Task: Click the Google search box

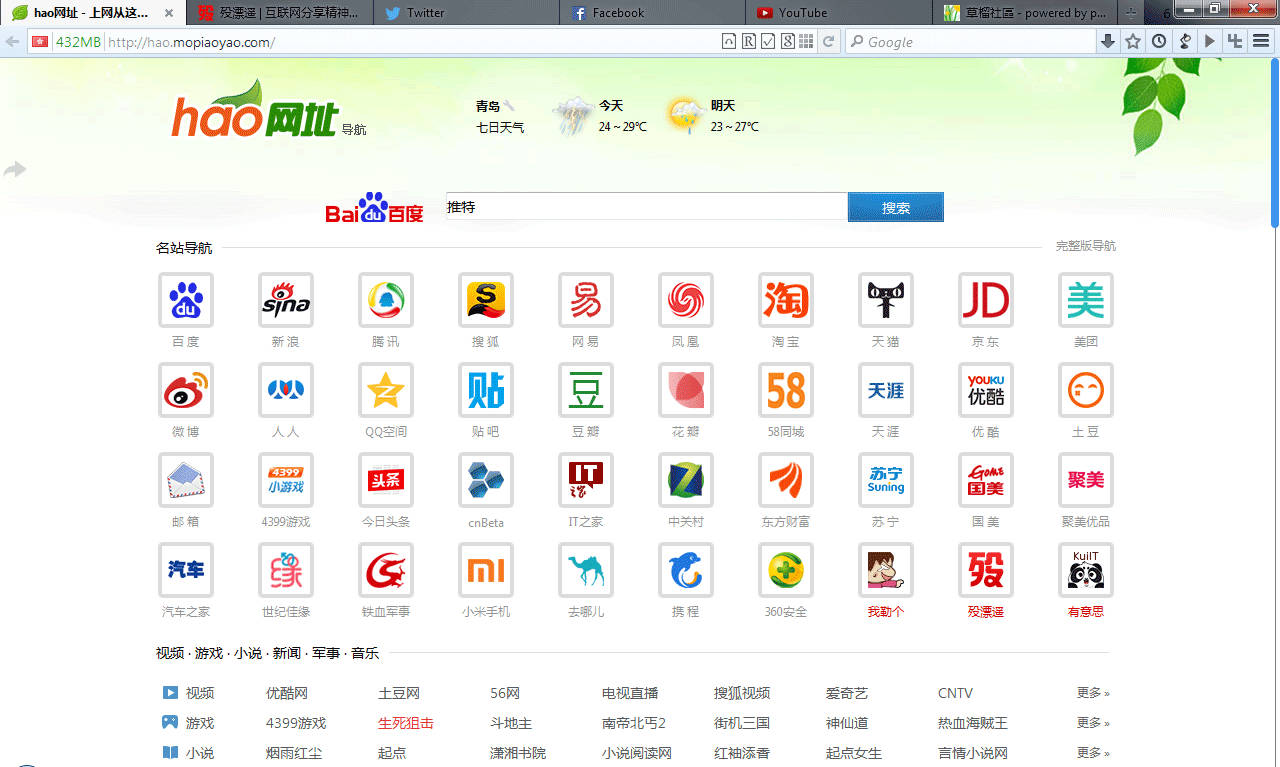Action: tap(971, 42)
